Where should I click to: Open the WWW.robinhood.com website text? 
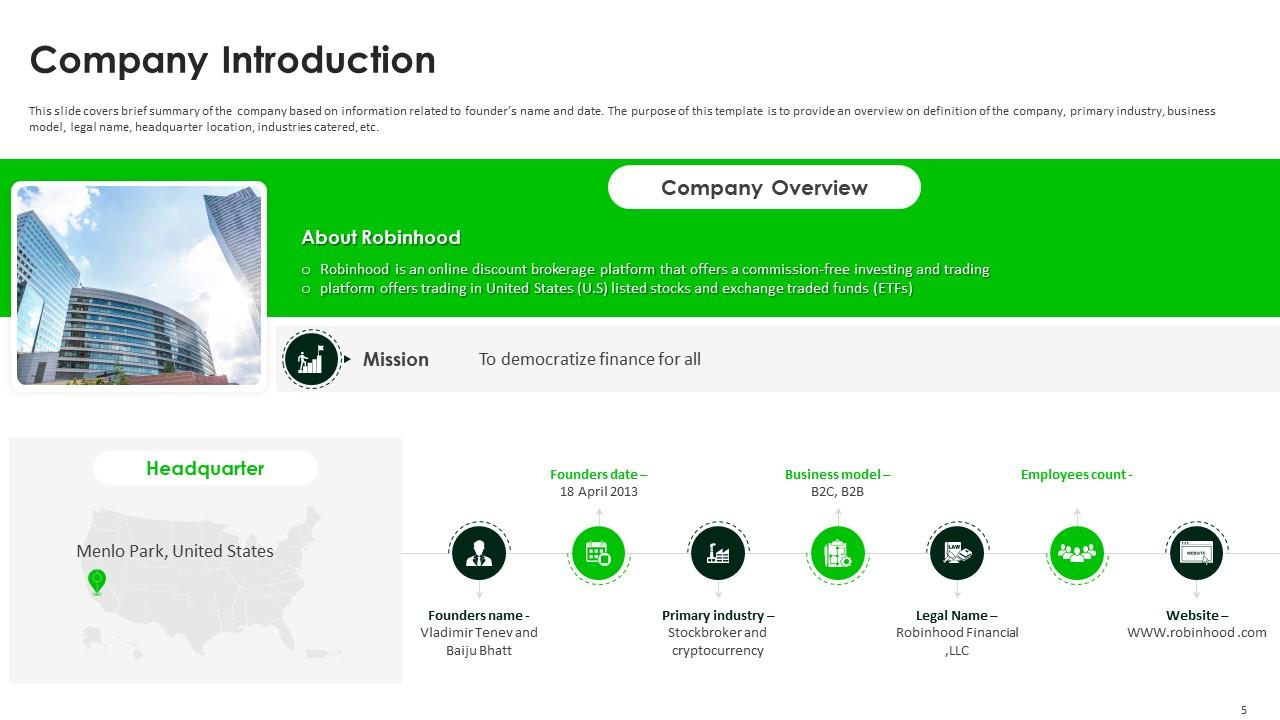click(x=1197, y=632)
